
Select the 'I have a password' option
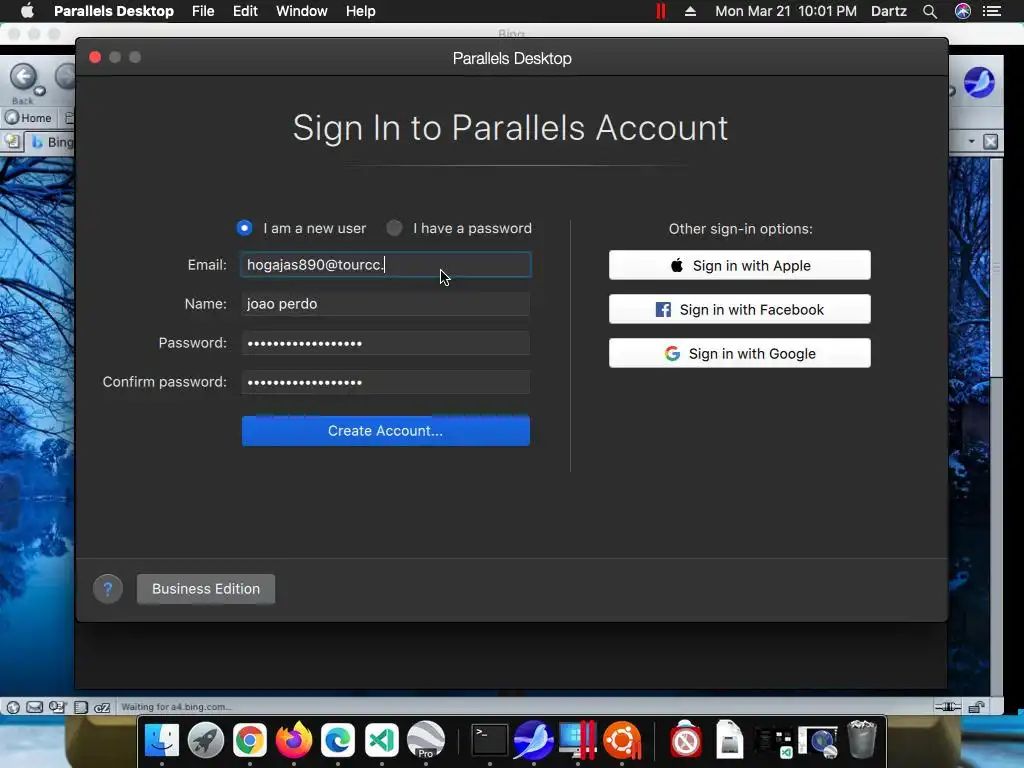point(394,228)
